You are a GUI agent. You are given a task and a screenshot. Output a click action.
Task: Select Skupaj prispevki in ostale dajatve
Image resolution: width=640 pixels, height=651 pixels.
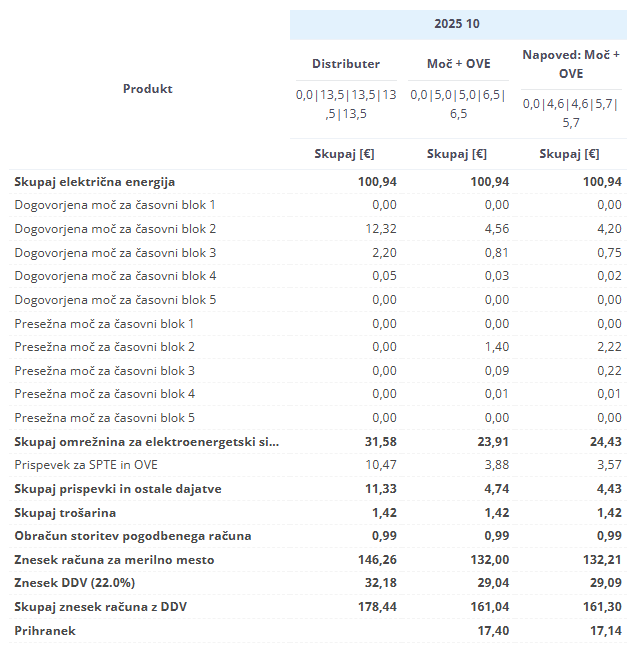[x=118, y=489]
